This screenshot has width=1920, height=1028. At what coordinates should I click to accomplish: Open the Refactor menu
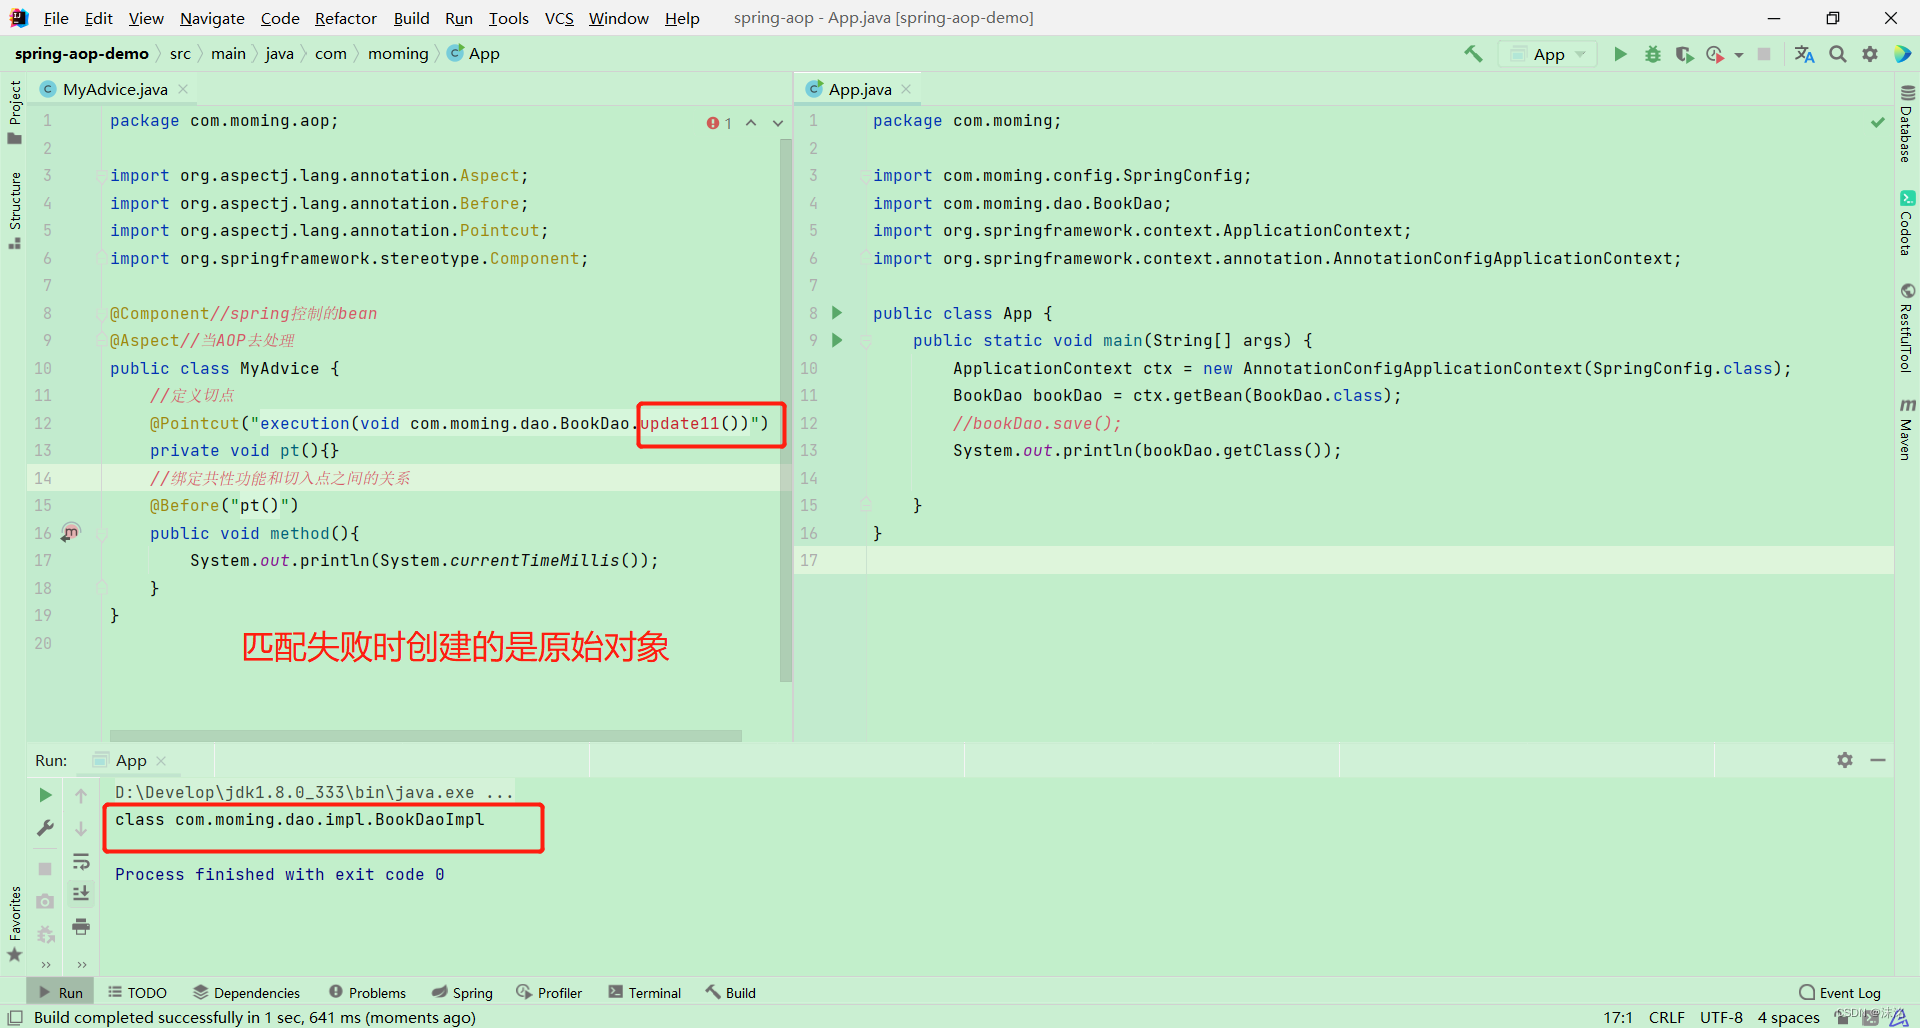coord(345,18)
